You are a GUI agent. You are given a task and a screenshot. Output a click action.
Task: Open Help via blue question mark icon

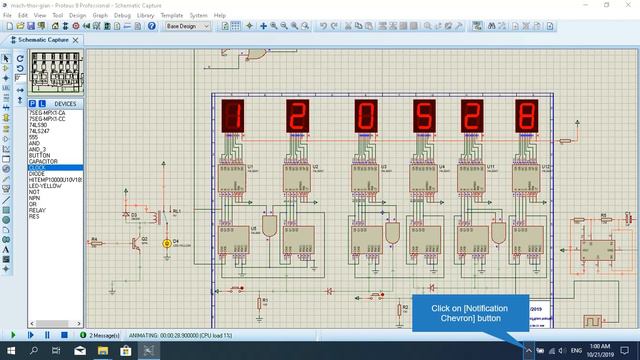tap(151, 26)
